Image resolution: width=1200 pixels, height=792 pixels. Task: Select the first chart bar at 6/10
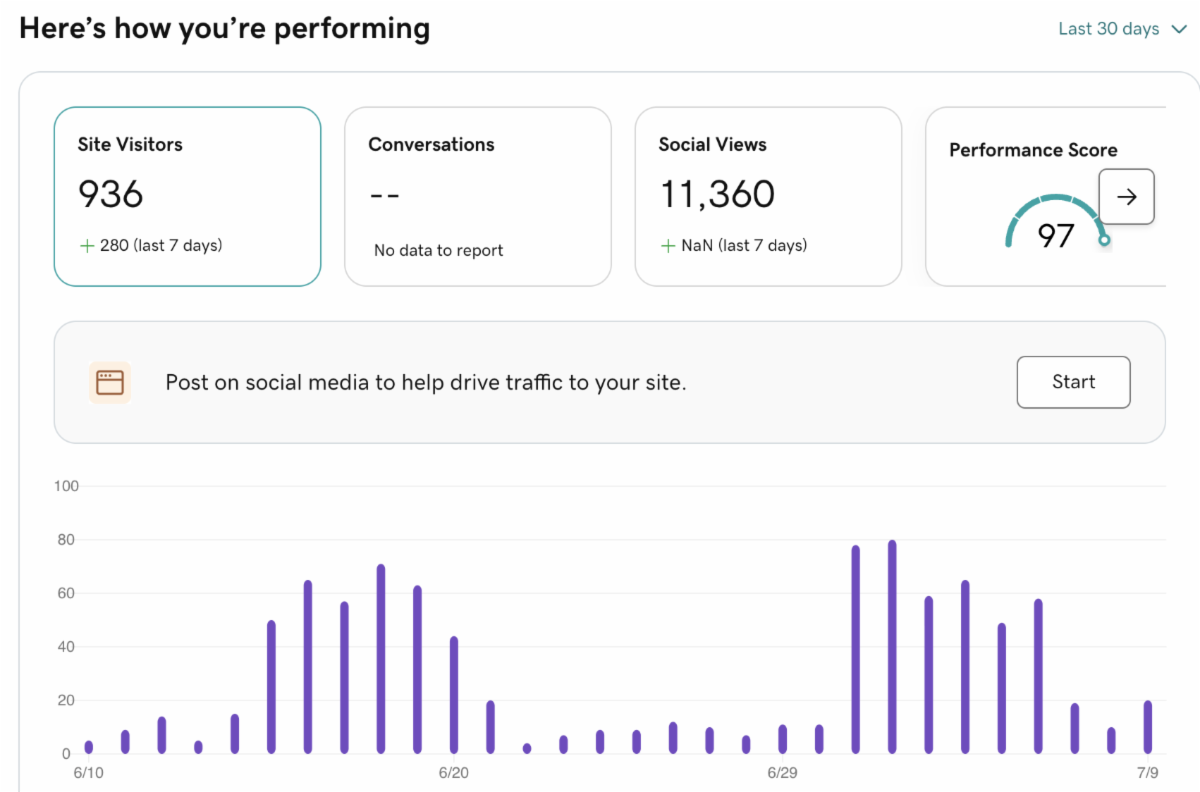pos(89,746)
